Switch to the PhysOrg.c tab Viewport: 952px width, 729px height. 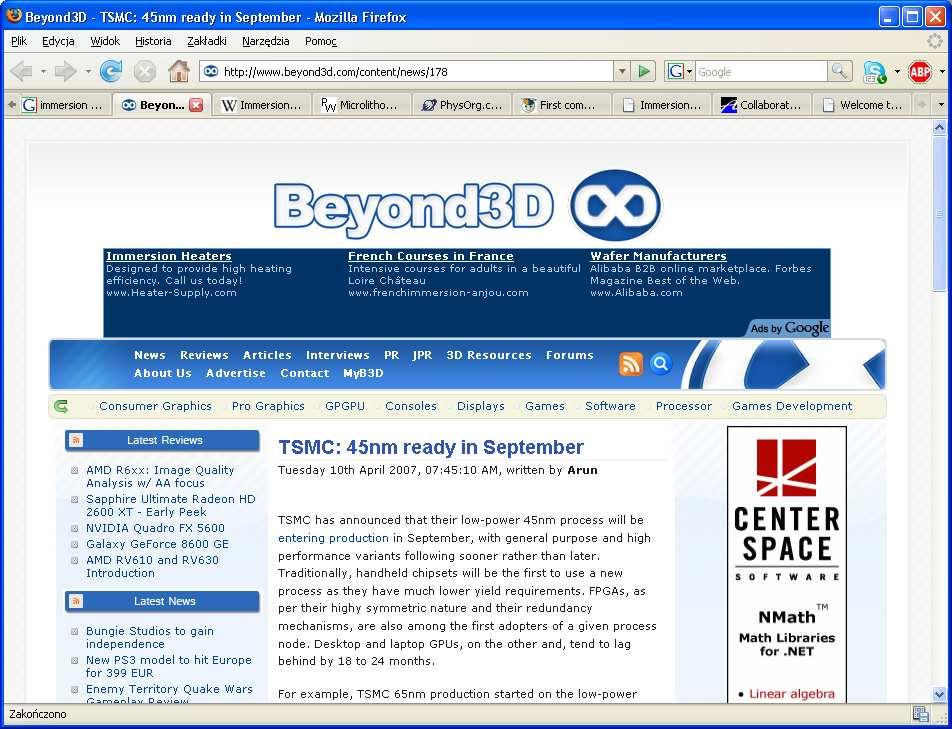(x=463, y=105)
